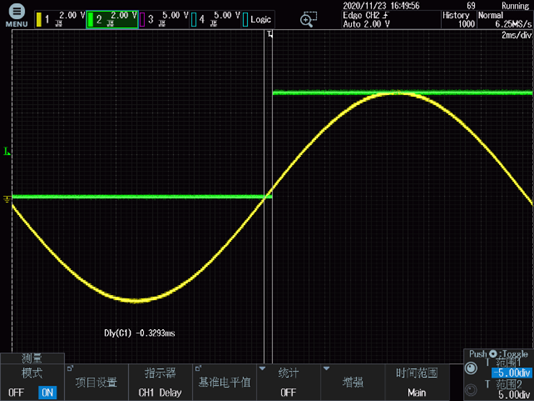Image resolution: width=534 pixels, height=401 pixels.
Task: Expand the 增强 enhanced menu
Action: (x=352, y=382)
